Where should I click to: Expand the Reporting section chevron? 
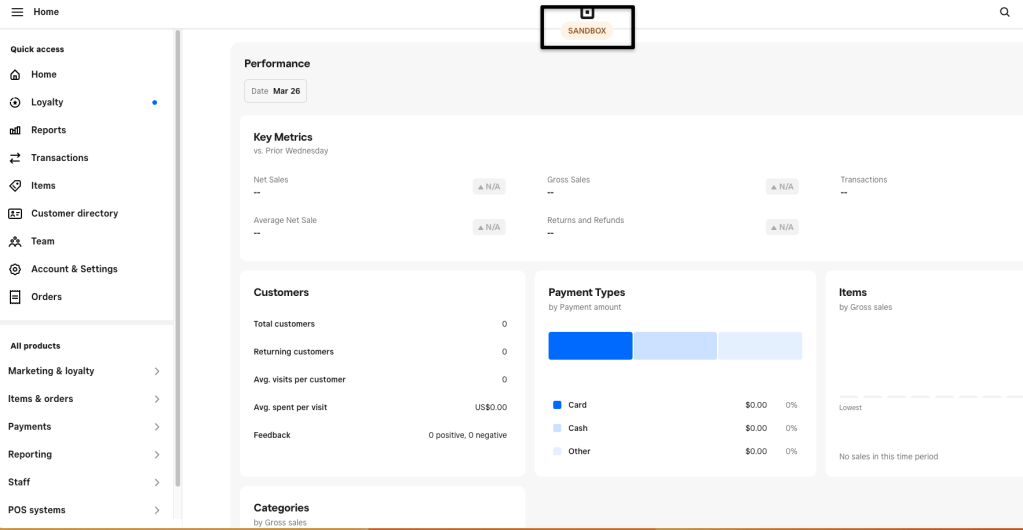coord(157,455)
